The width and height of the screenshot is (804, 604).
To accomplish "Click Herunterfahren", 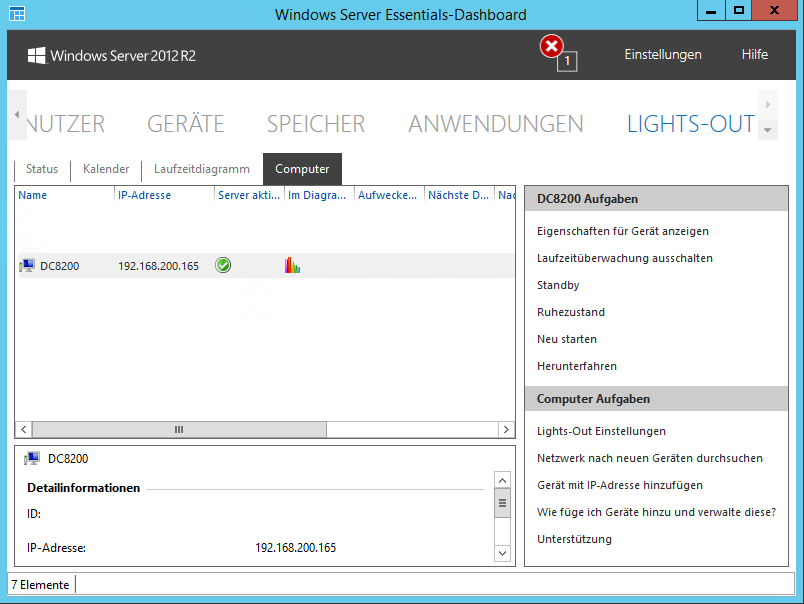I will click(x=577, y=366).
